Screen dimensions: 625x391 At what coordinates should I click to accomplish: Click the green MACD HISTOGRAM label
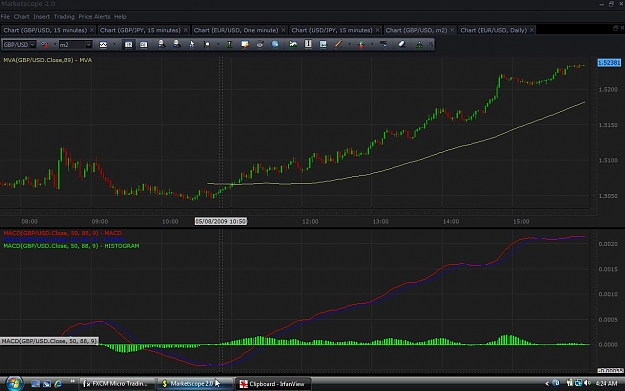pyautogui.click(x=71, y=246)
